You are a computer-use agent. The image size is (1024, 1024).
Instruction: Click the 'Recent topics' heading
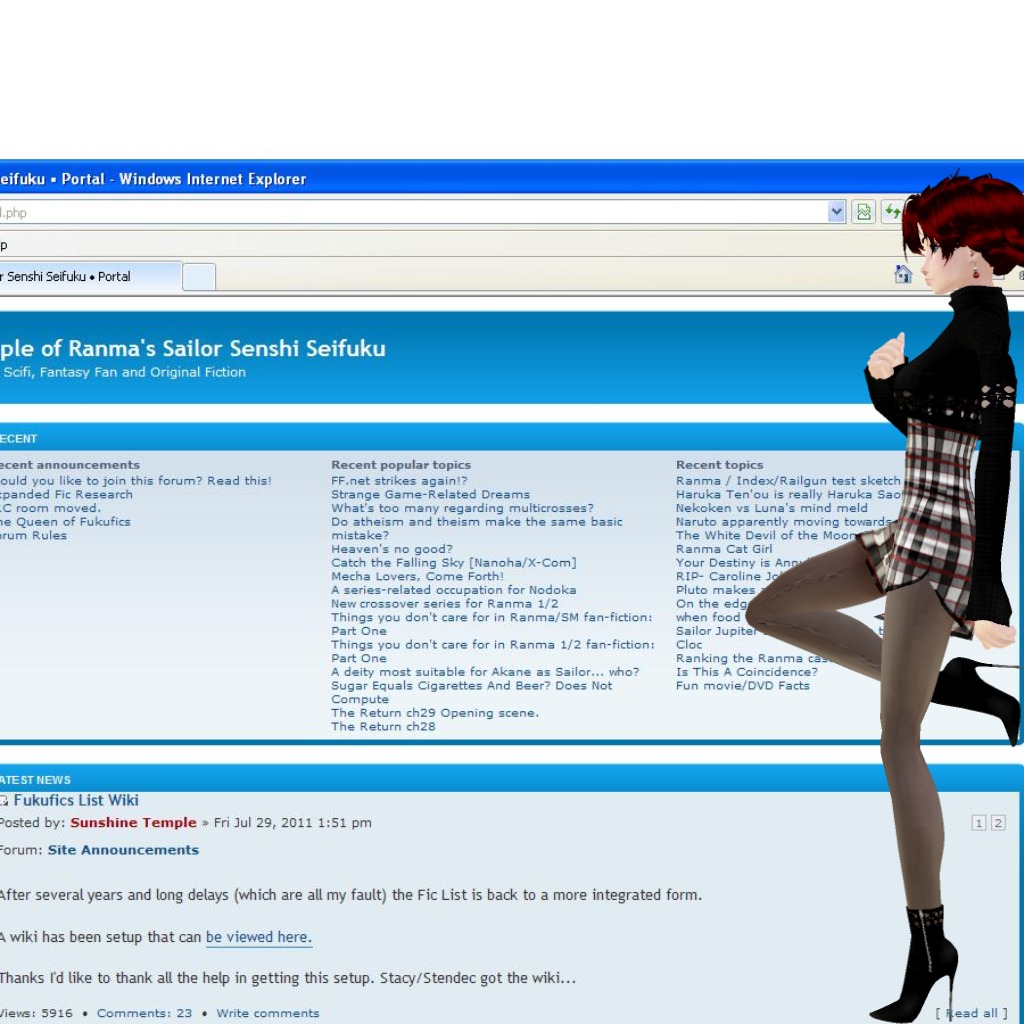pyautogui.click(x=719, y=465)
